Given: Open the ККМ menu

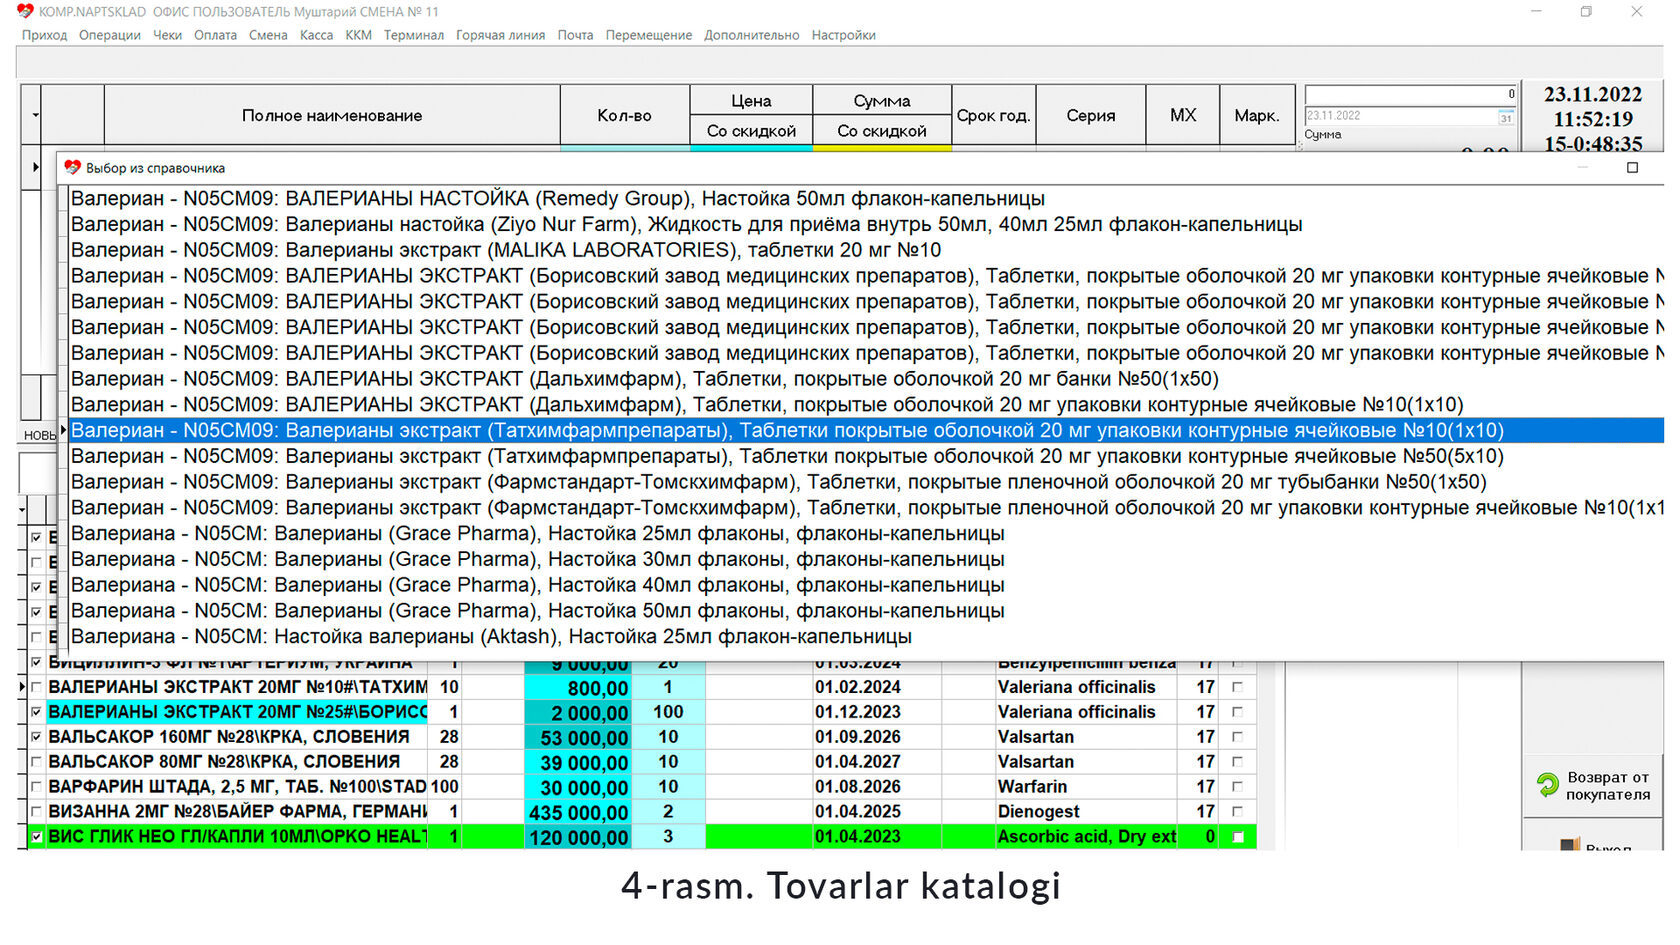Looking at the screenshot, I should tap(358, 35).
